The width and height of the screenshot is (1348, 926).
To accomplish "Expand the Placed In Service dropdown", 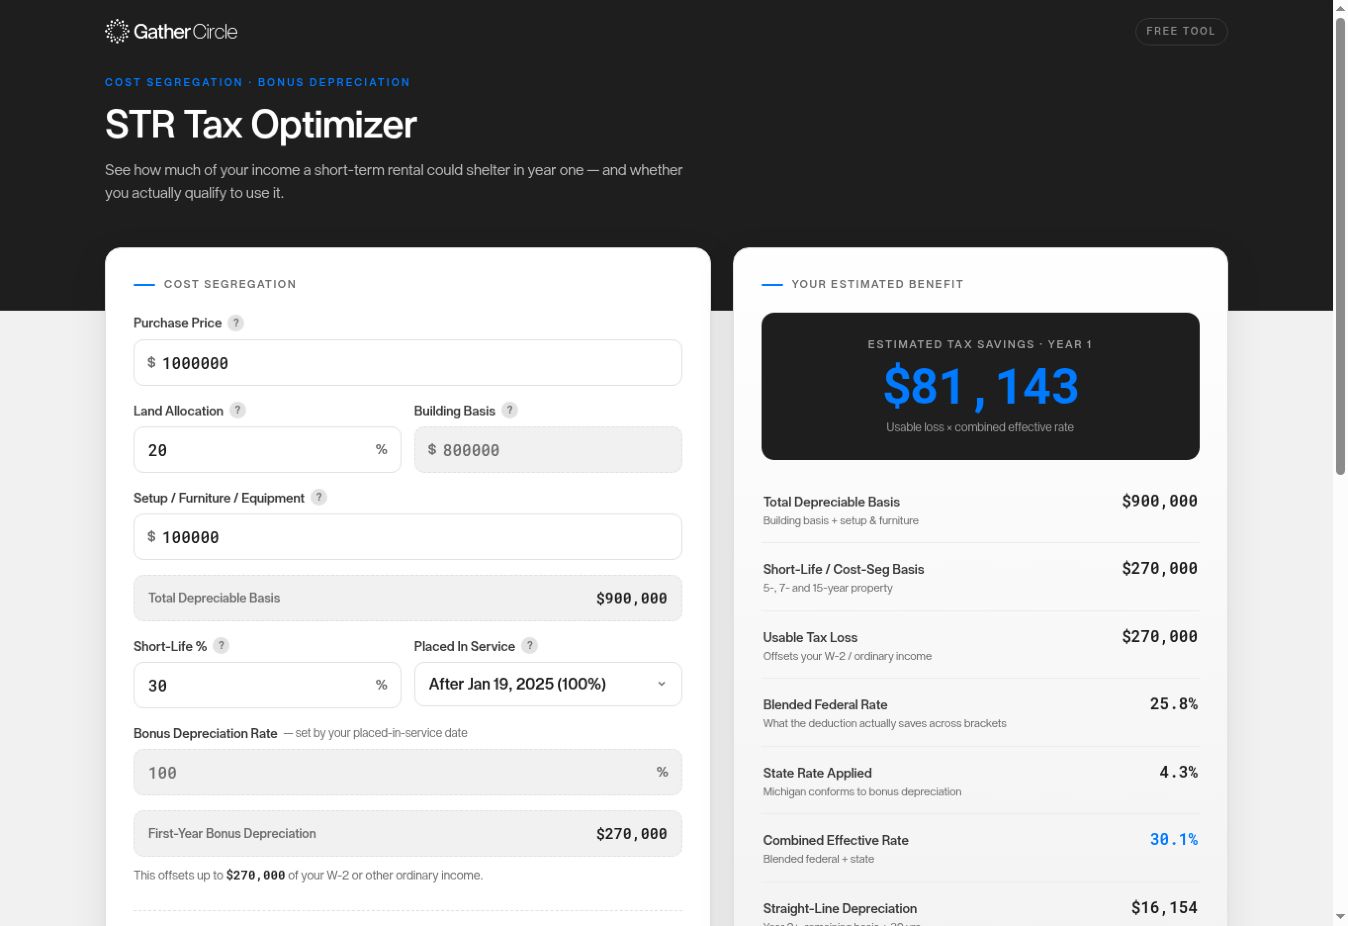I will [x=548, y=684].
